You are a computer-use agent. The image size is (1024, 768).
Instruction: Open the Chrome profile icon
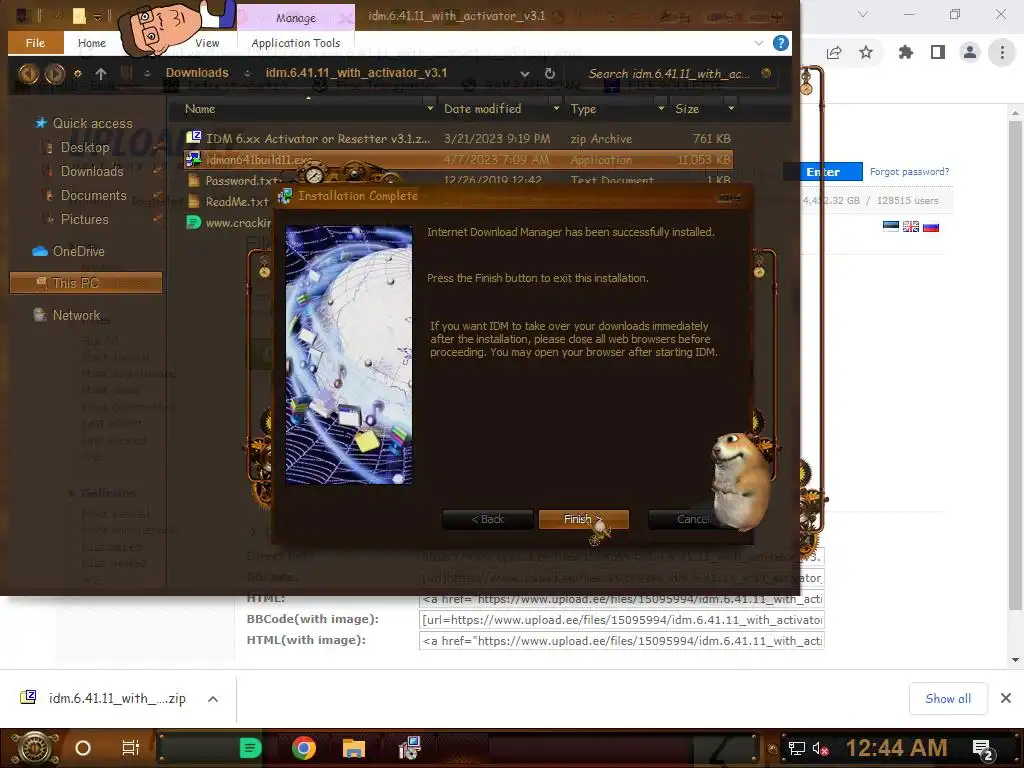970,52
